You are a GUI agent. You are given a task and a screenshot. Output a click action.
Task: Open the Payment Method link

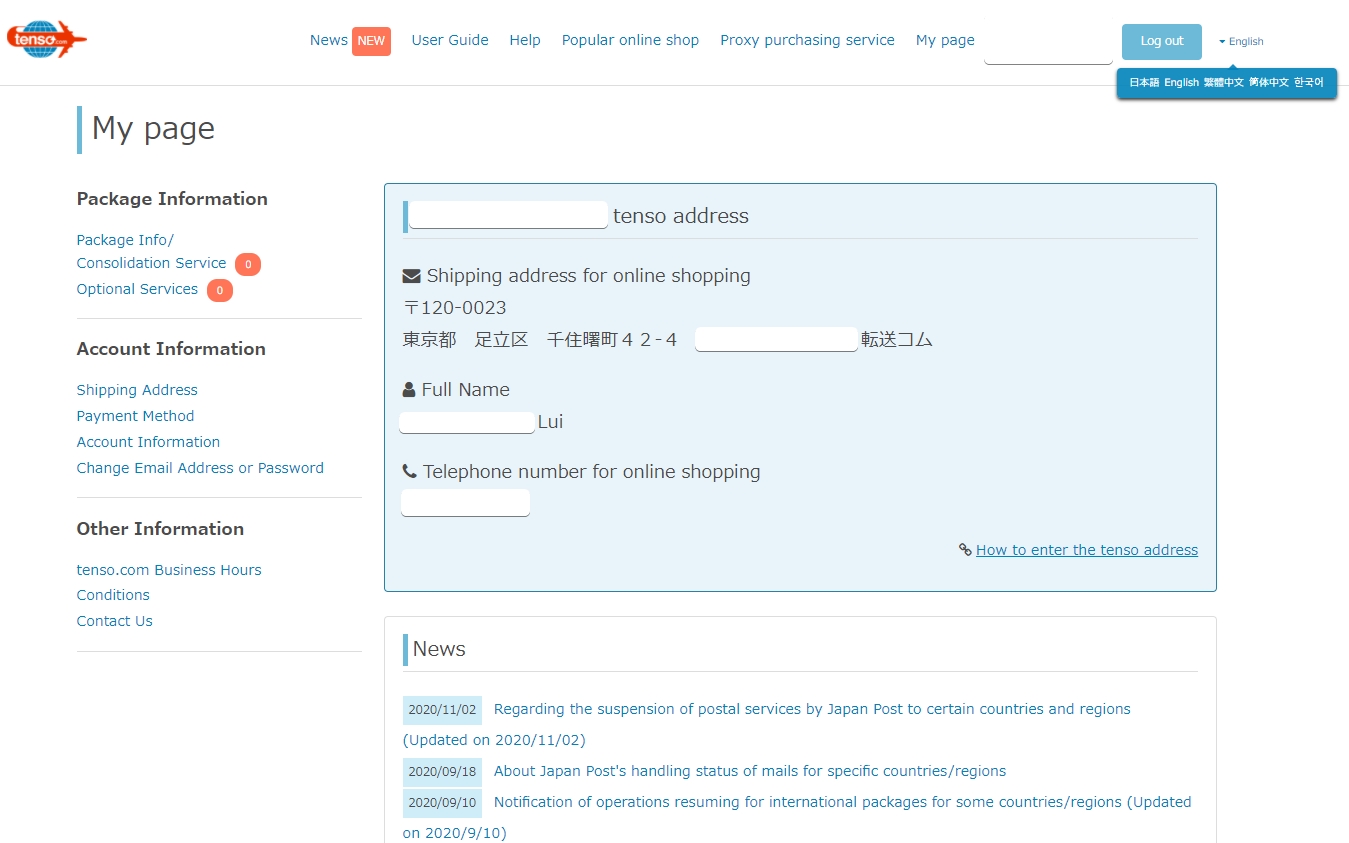pyautogui.click(x=135, y=416)
